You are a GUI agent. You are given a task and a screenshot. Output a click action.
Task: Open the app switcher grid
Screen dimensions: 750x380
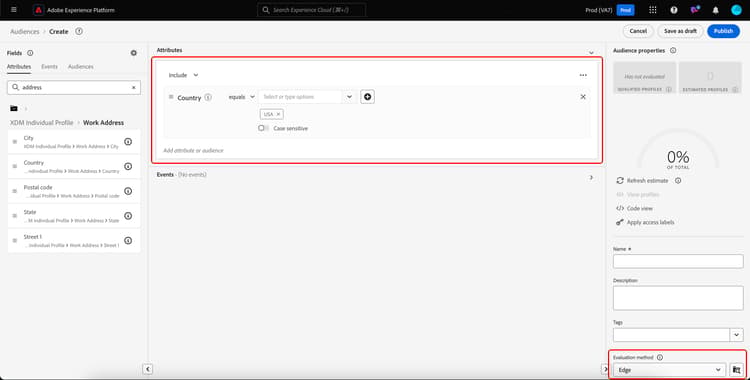point(652,10)
